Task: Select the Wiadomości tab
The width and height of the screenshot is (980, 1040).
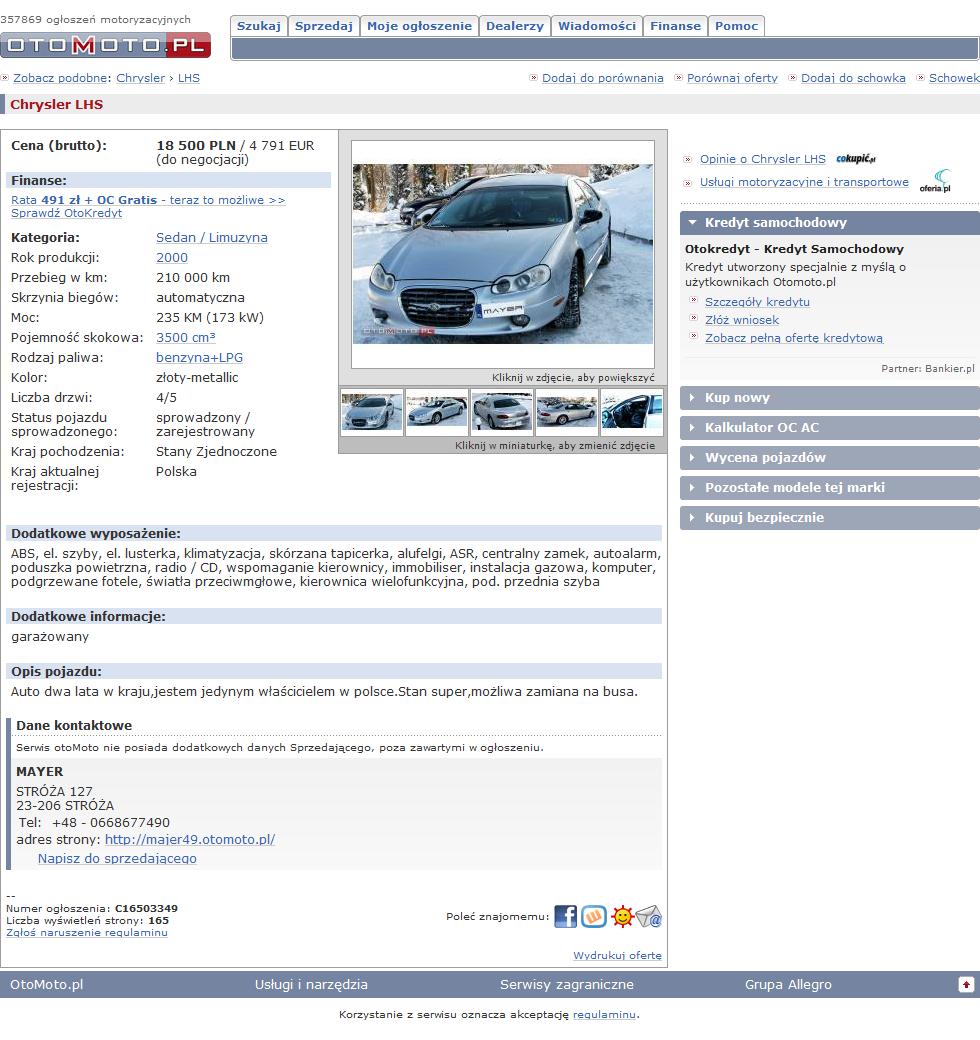Action: click(597, 26)
